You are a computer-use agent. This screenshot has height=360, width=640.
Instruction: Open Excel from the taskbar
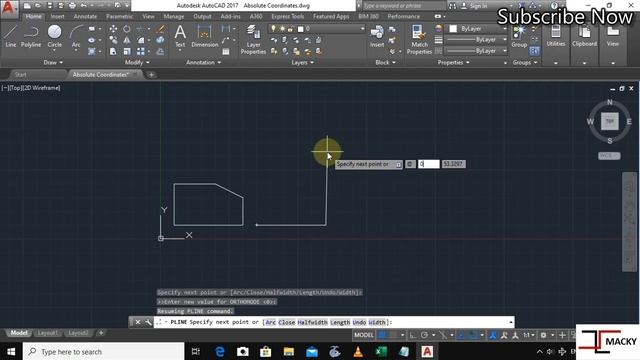pyautogui.click(x=381, y=351)
